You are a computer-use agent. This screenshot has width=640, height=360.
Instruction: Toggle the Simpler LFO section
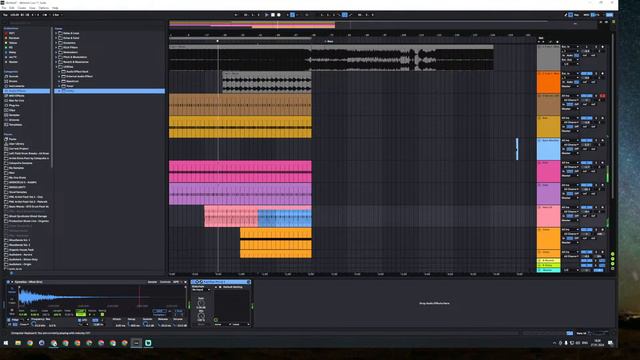(79, 320)
